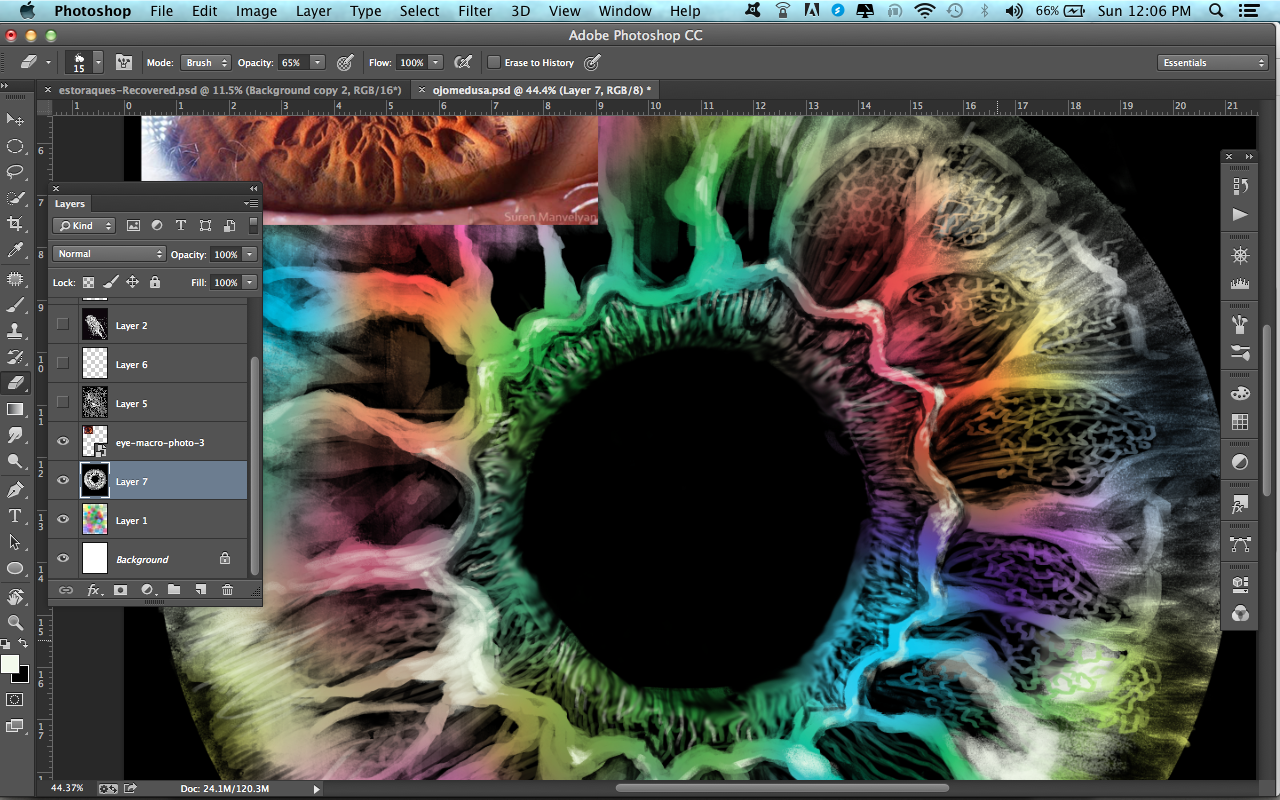This screenshot has height=800, width=1280.
Task: Create a new group folder
Action: (174, 590)
